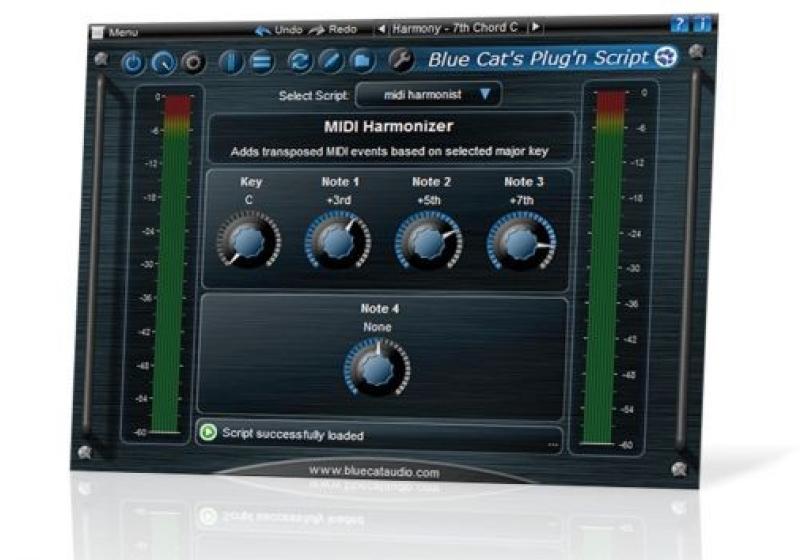Click the Note 1 value +3rd
This screenshot has width=800, height=560.
339,200
